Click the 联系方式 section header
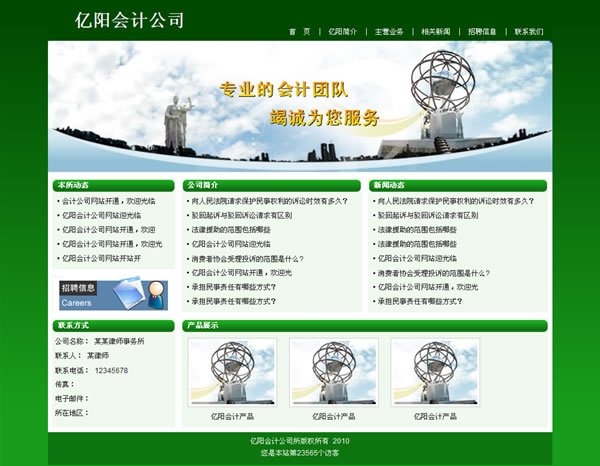 [x=73, y=325]
